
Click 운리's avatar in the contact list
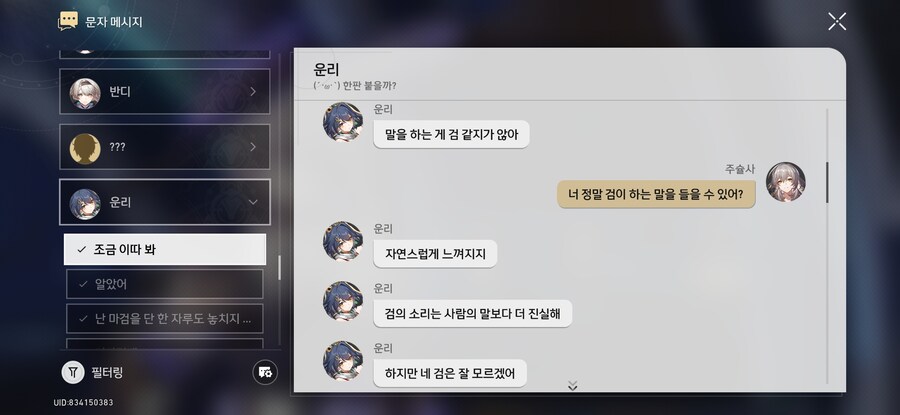(x=85, y=204)
